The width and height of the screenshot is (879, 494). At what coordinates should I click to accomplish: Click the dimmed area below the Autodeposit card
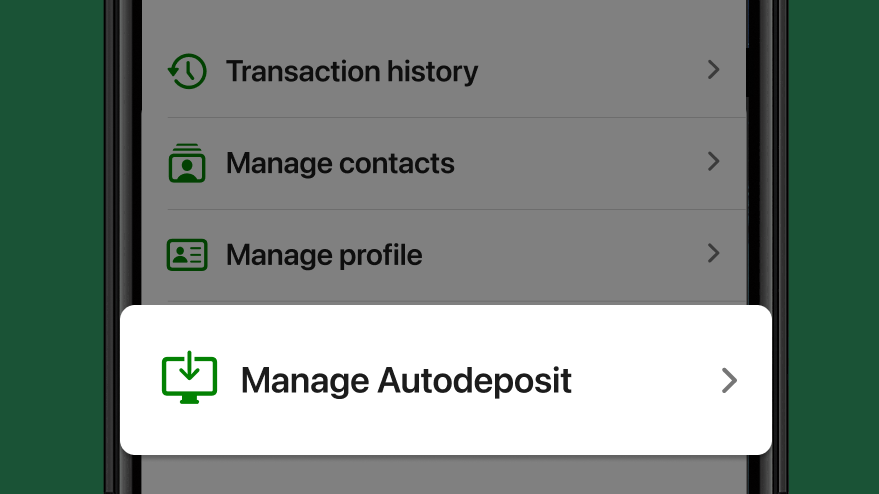coord(443,475)
